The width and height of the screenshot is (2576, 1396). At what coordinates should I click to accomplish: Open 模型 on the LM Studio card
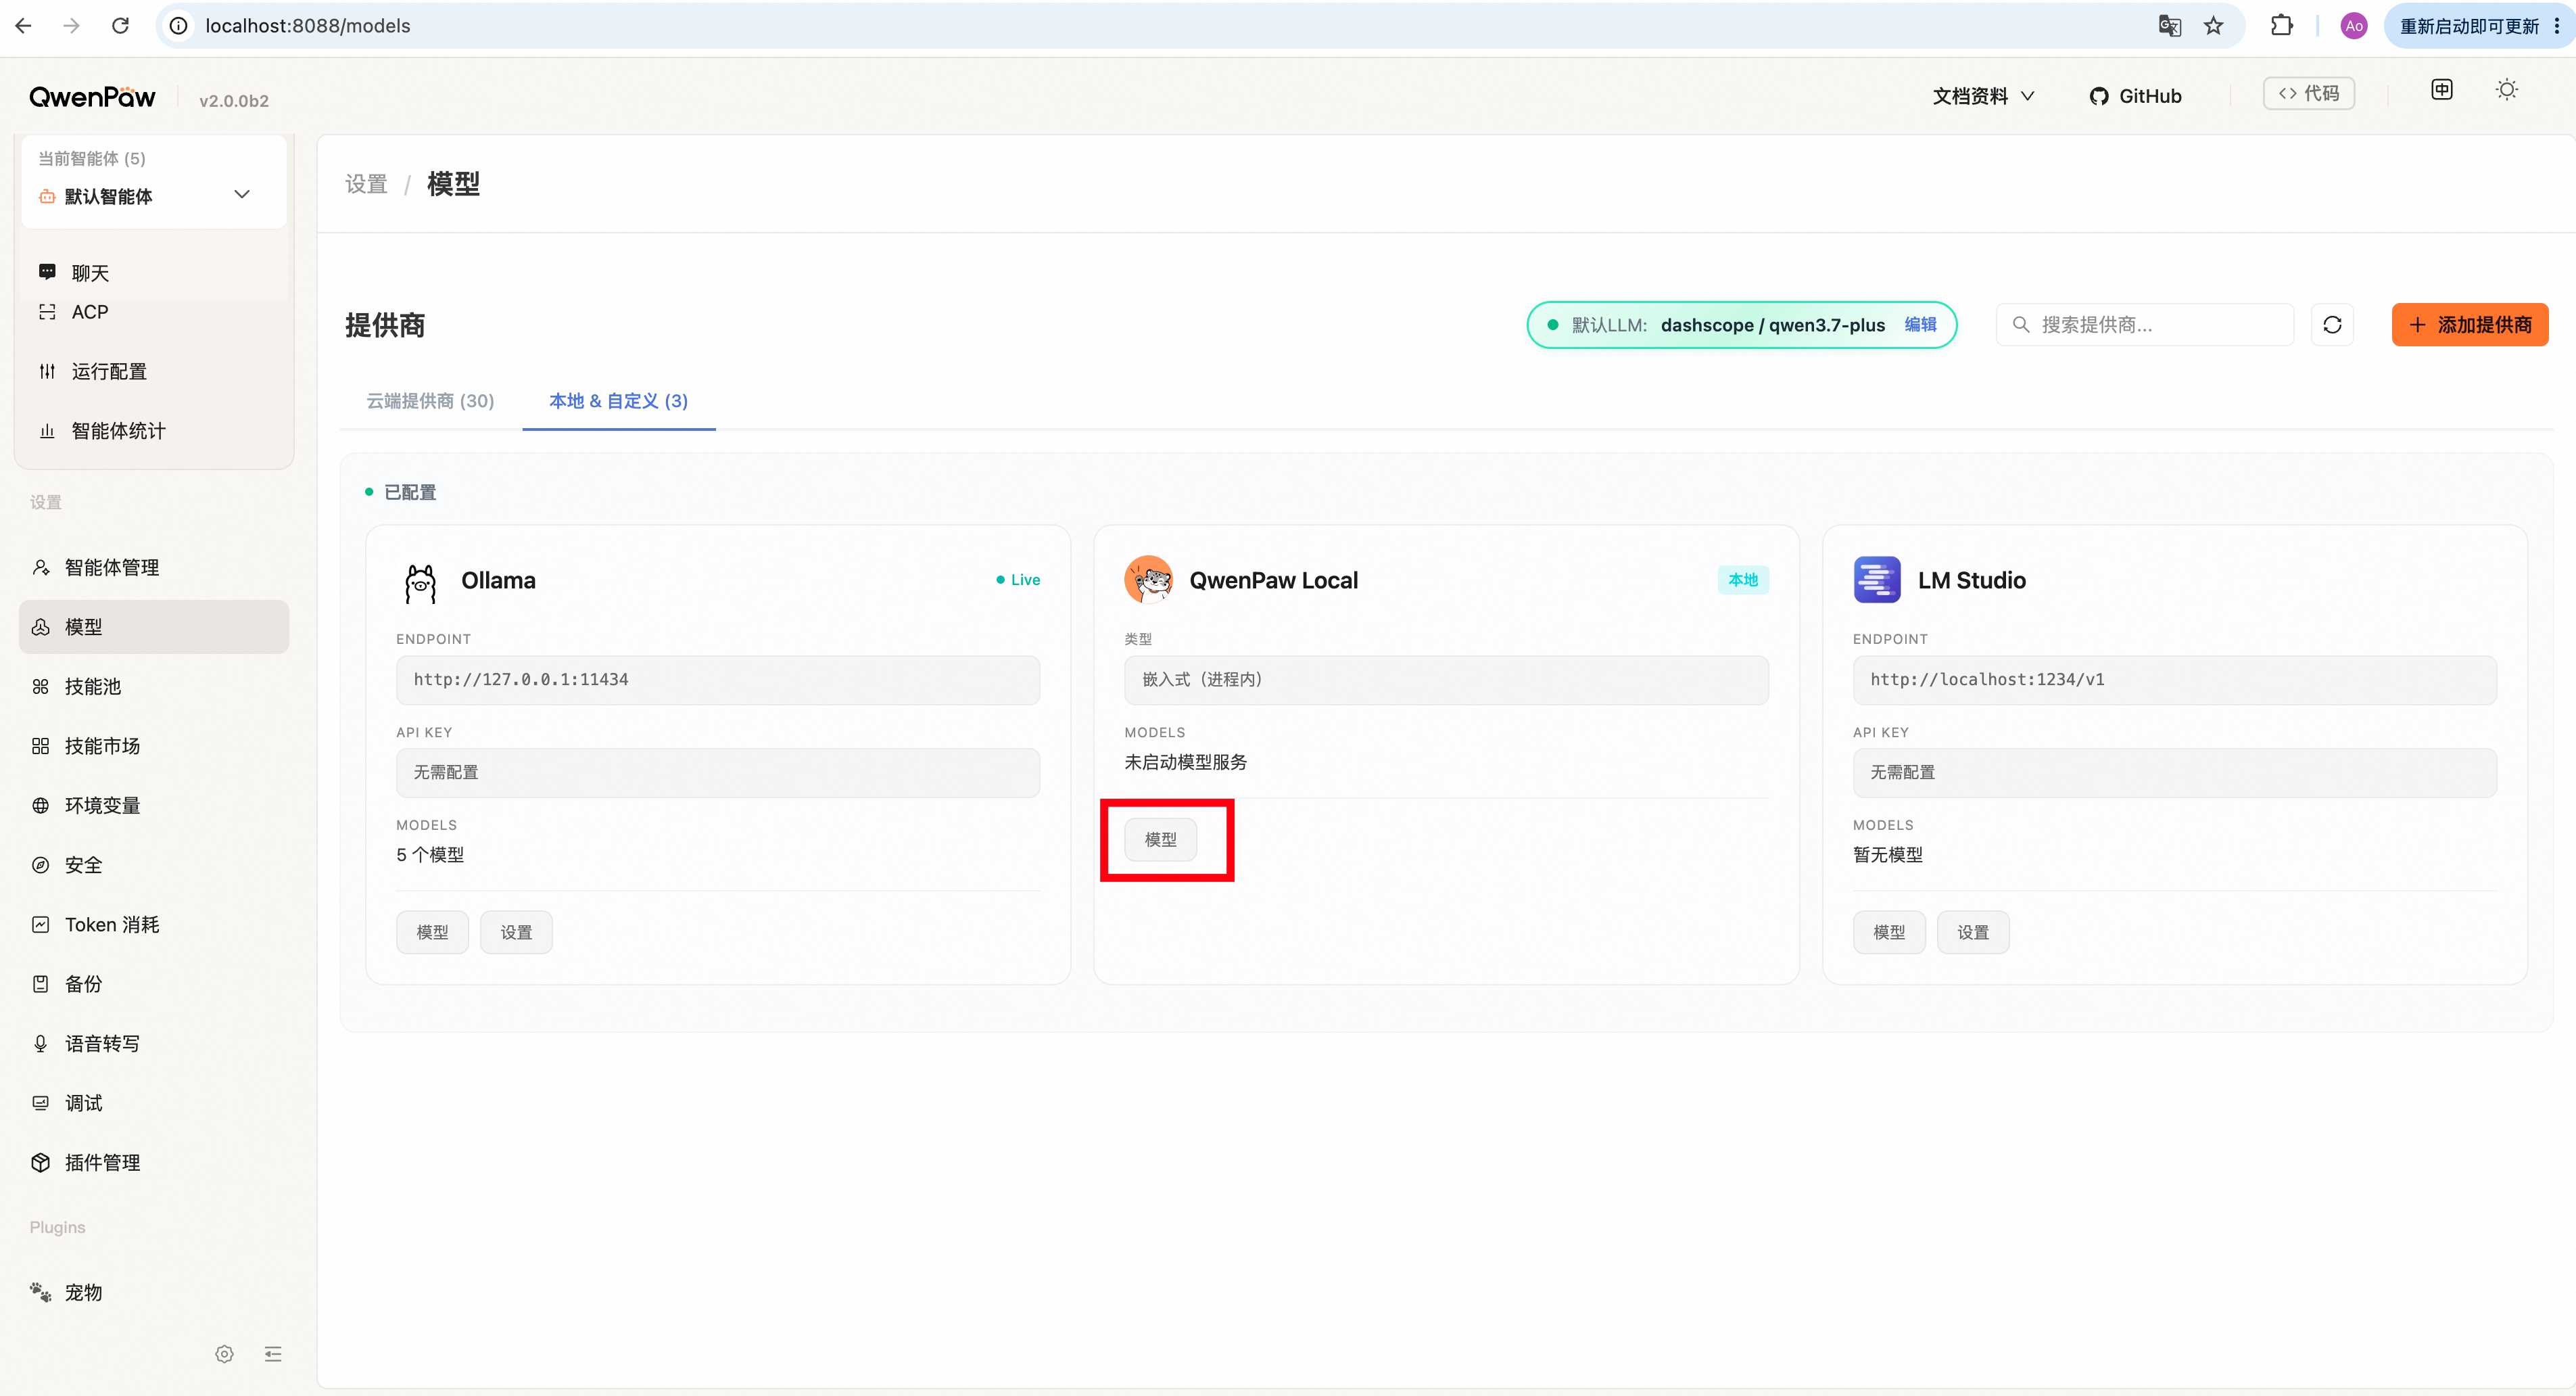pyautogui.click(x=1889, y=933)
